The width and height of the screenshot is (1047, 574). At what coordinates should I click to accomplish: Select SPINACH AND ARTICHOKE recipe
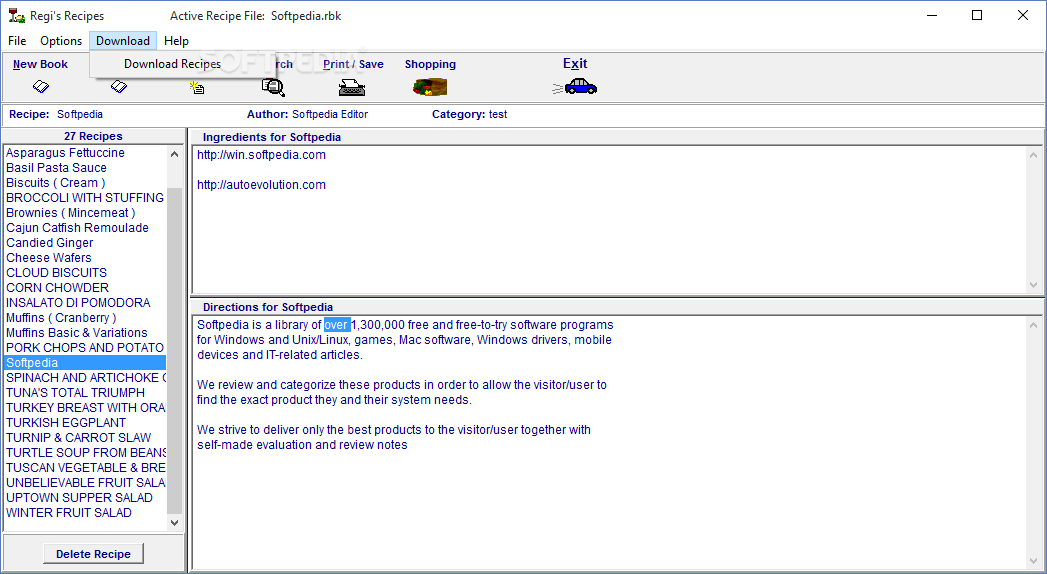click(85, 378)
